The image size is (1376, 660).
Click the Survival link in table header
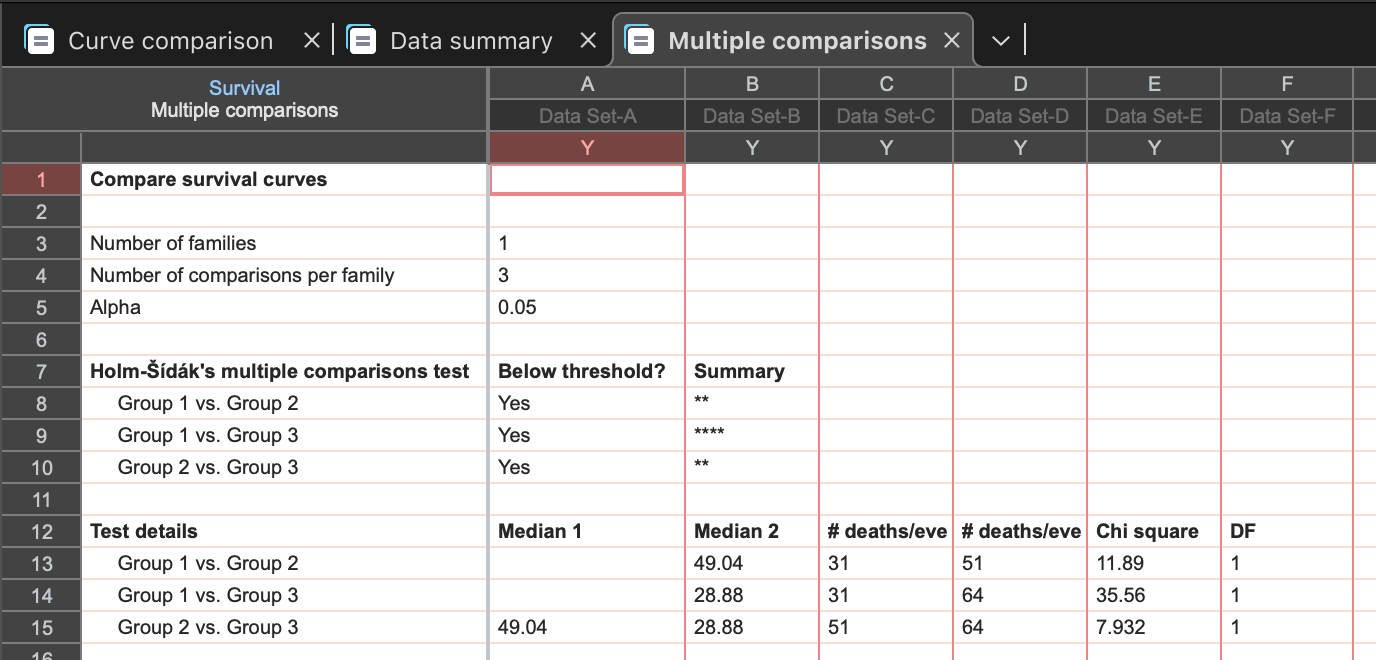tap(244, 88)
